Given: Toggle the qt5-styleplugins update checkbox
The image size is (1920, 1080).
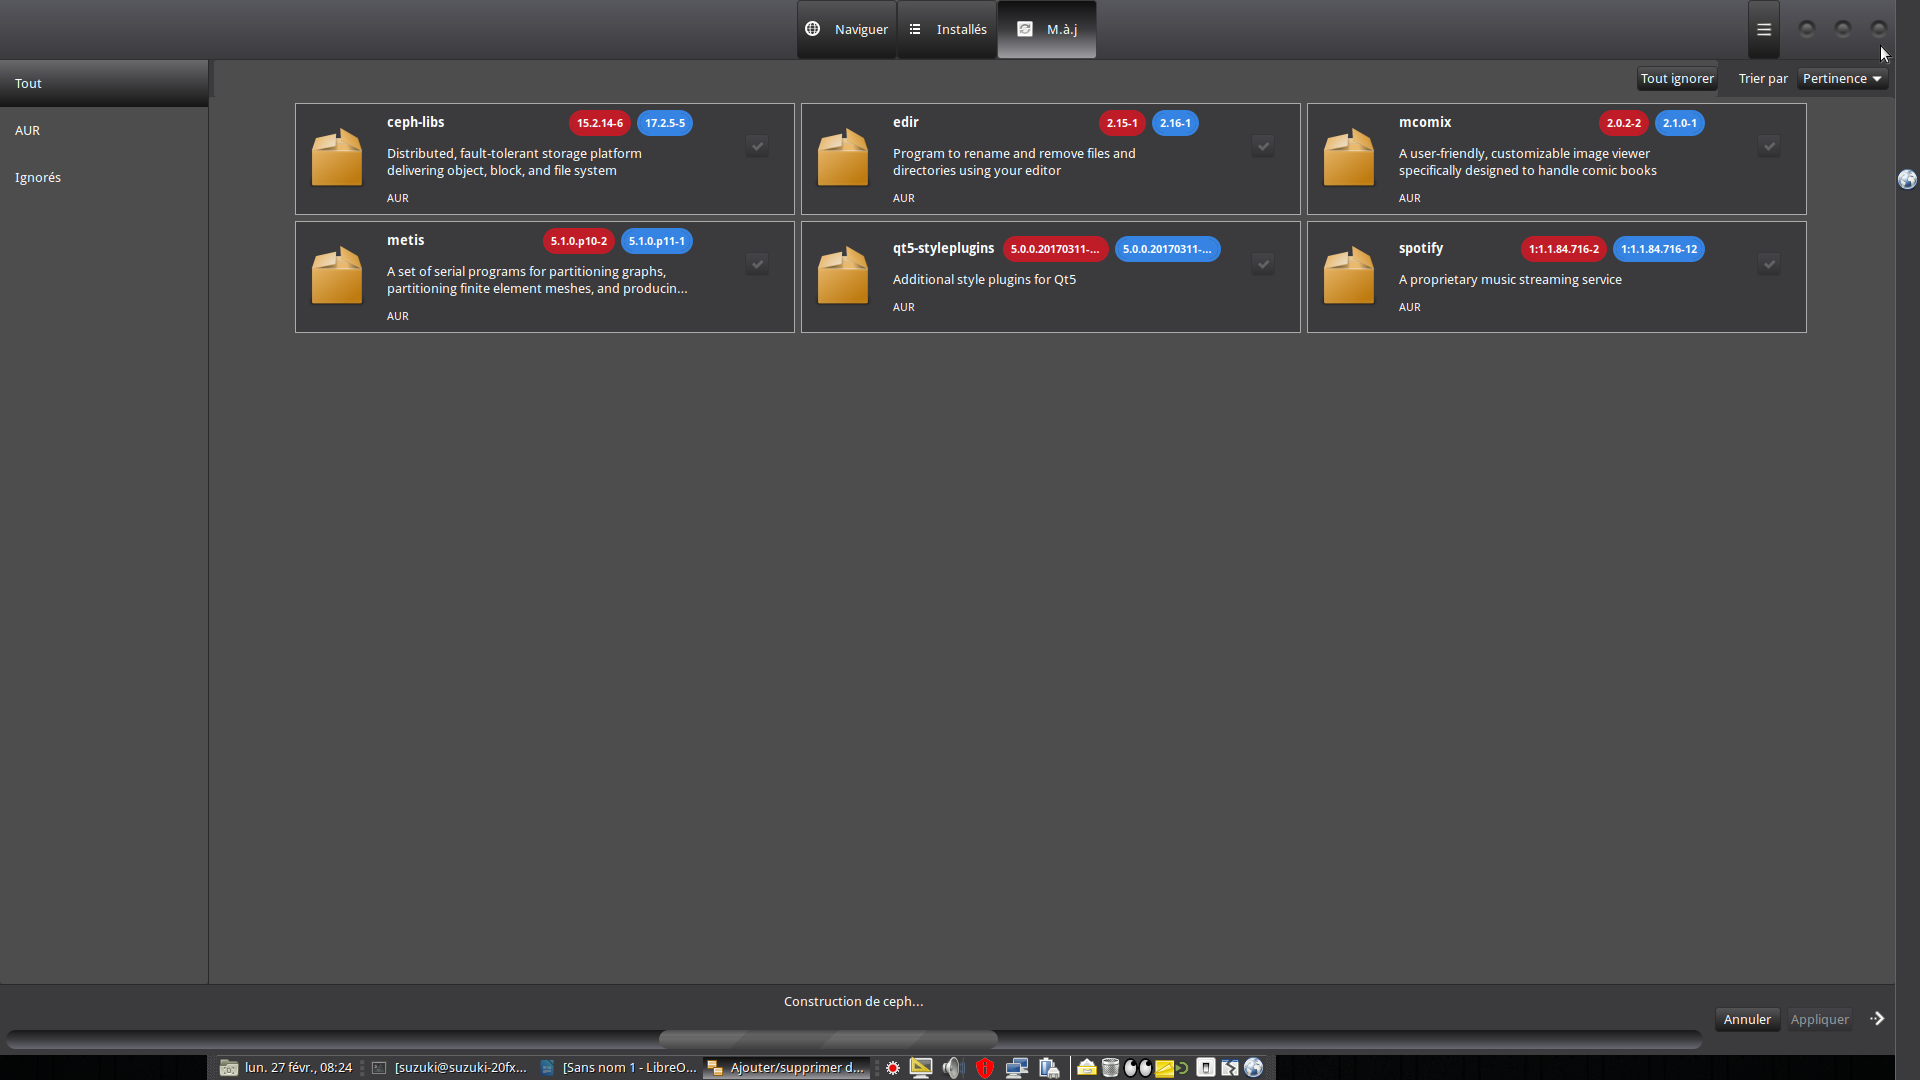Looking at the screenshot, I should point(1263,264).
